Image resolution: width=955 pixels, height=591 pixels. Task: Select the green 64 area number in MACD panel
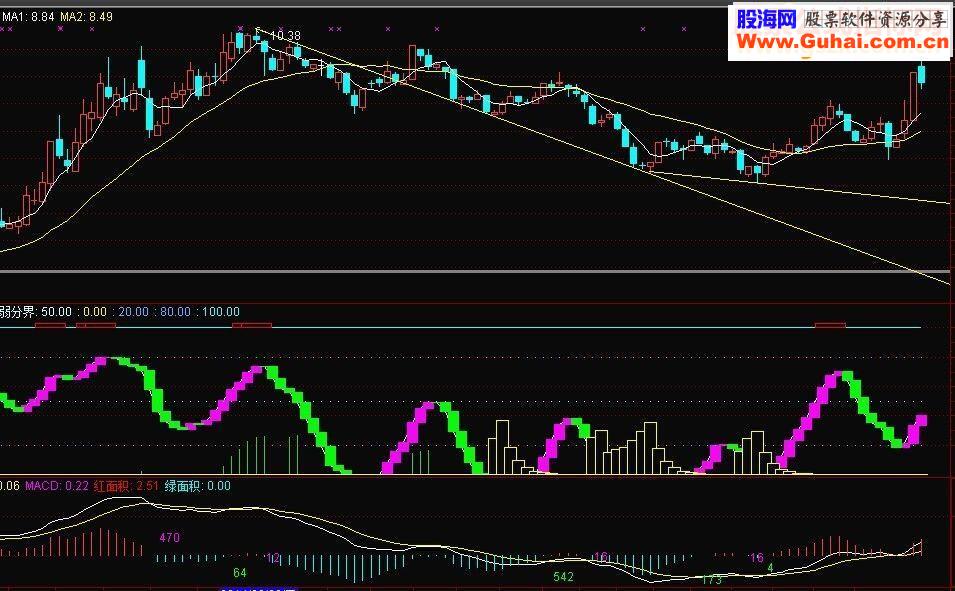coord(240,573)
